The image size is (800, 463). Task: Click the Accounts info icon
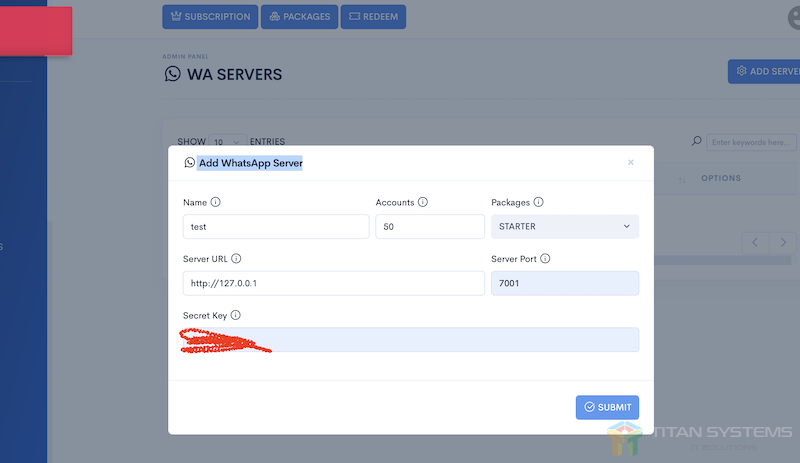[423, 202]
